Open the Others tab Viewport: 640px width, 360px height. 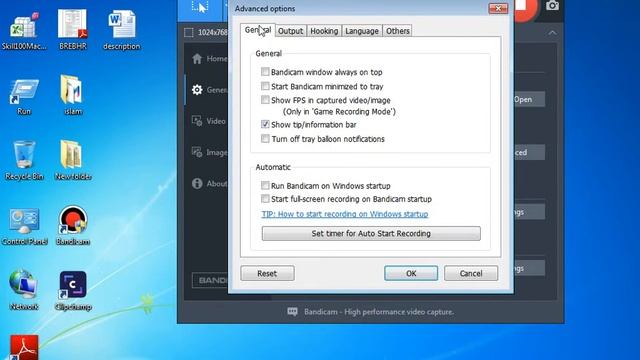tap(398, 31)
